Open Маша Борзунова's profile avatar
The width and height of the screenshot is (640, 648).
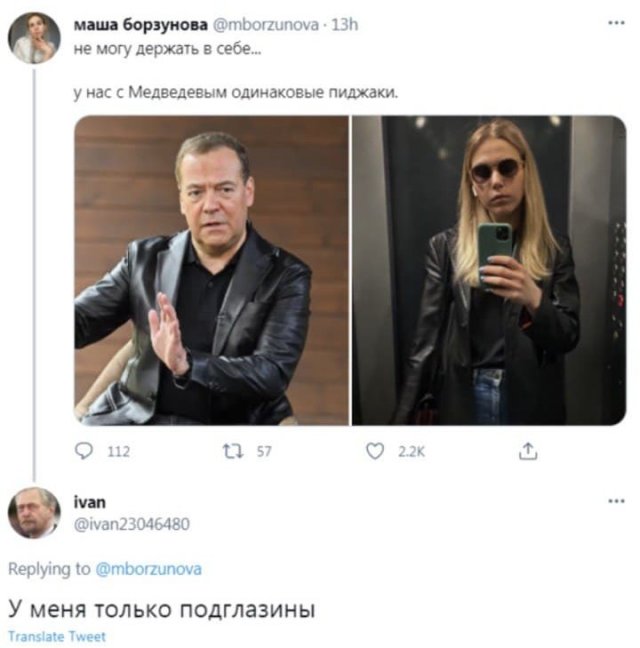[x=33, y=39]
